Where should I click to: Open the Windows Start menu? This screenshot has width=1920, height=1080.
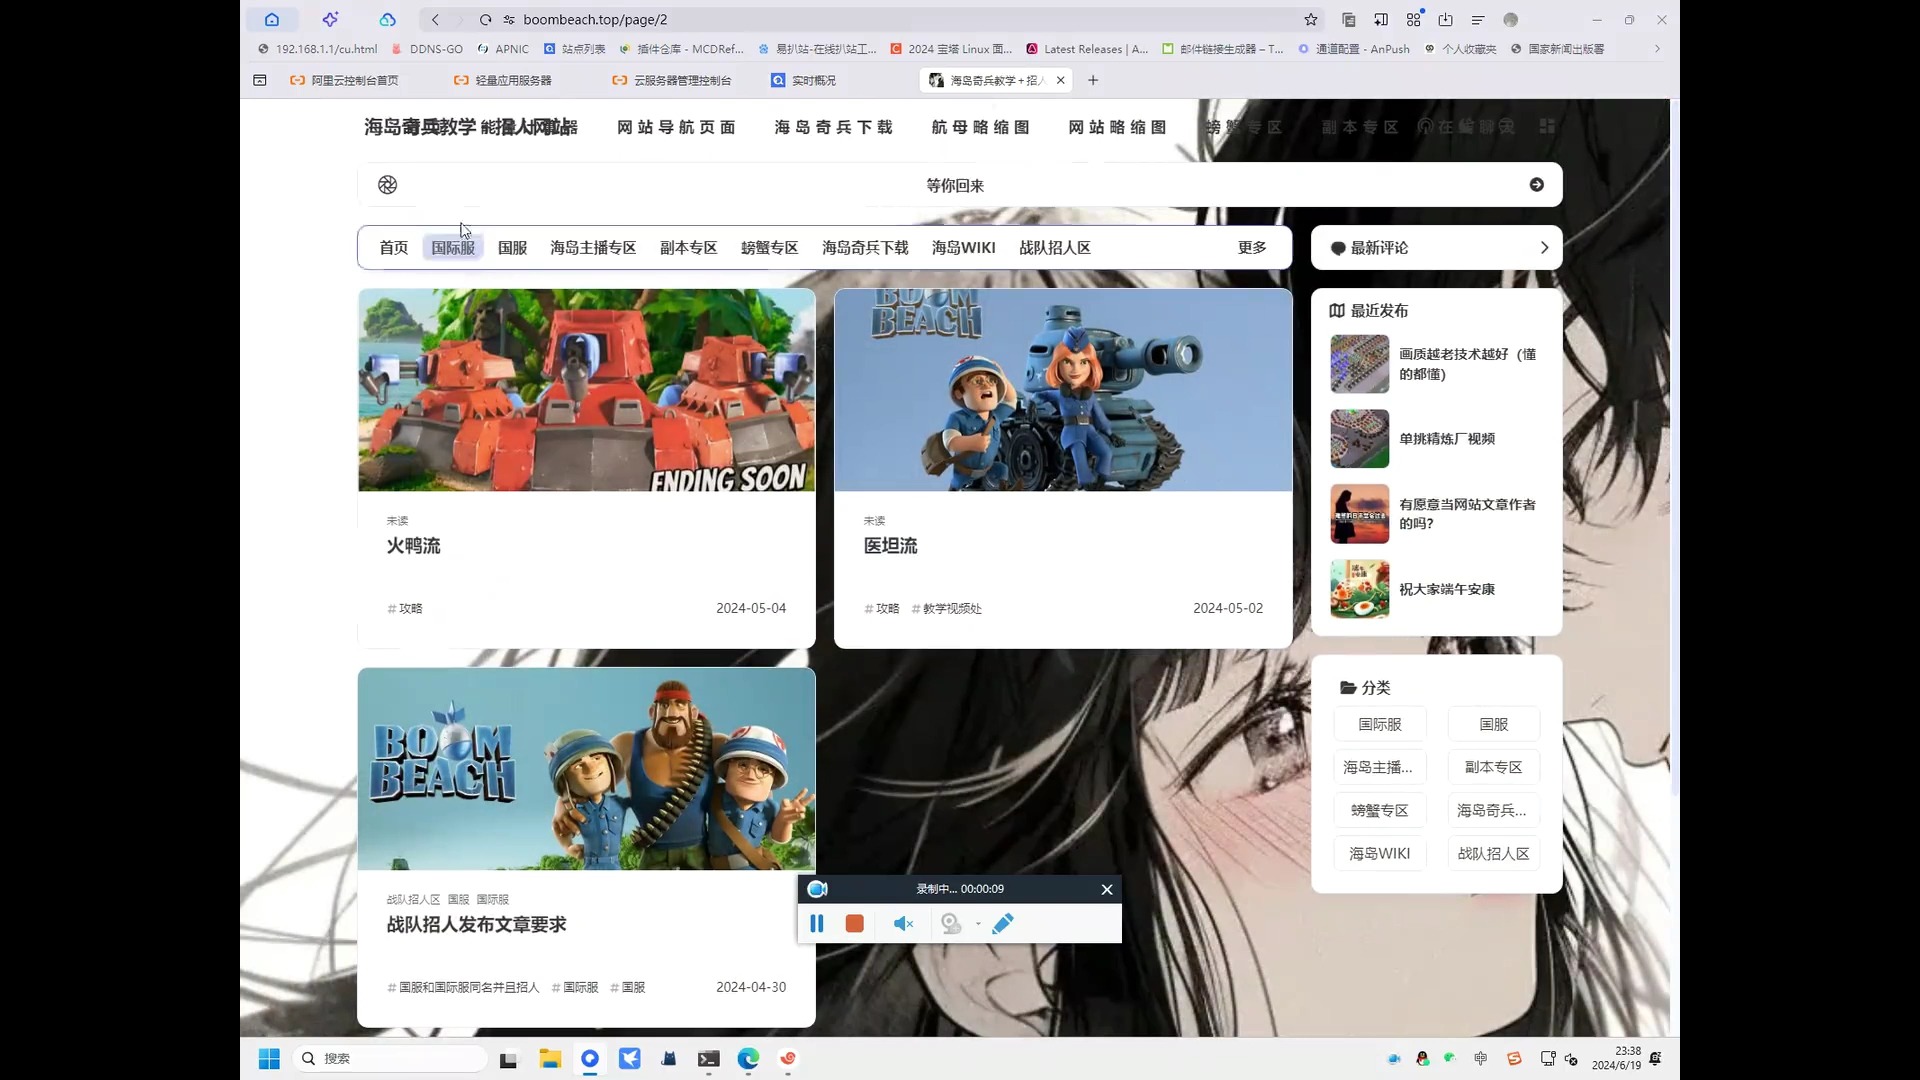269,1059
